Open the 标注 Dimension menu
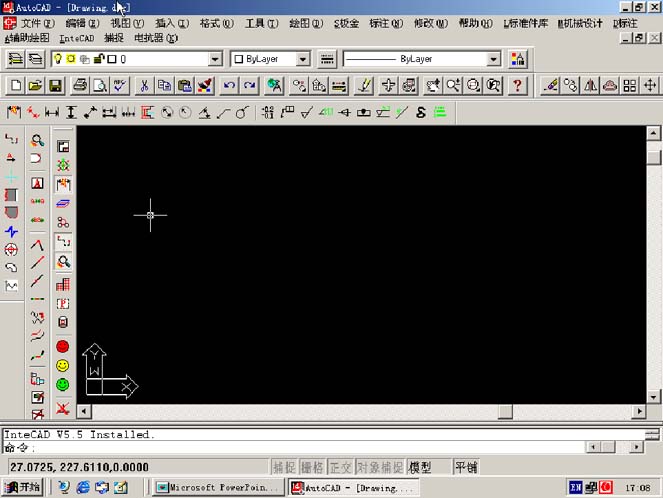 coord(386,23)
